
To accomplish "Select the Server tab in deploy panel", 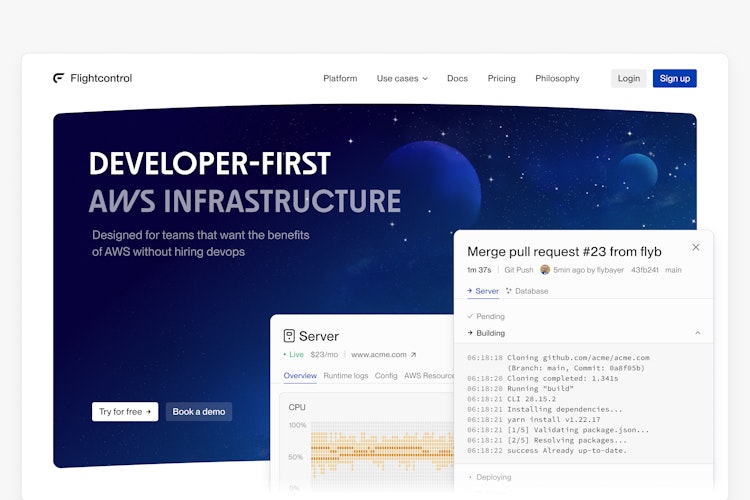I will (x=483, y=291).
